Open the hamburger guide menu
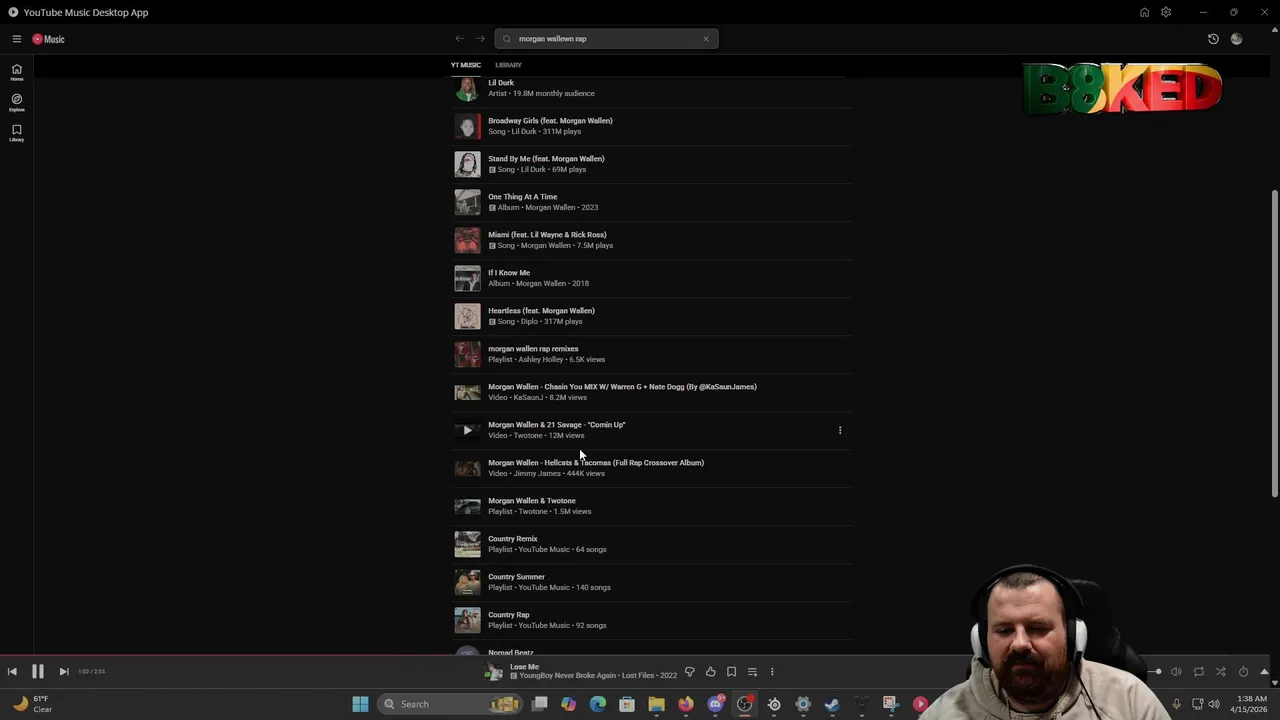Image resolution: width=1280 pixels, height=720 pixels. (16, 39)
